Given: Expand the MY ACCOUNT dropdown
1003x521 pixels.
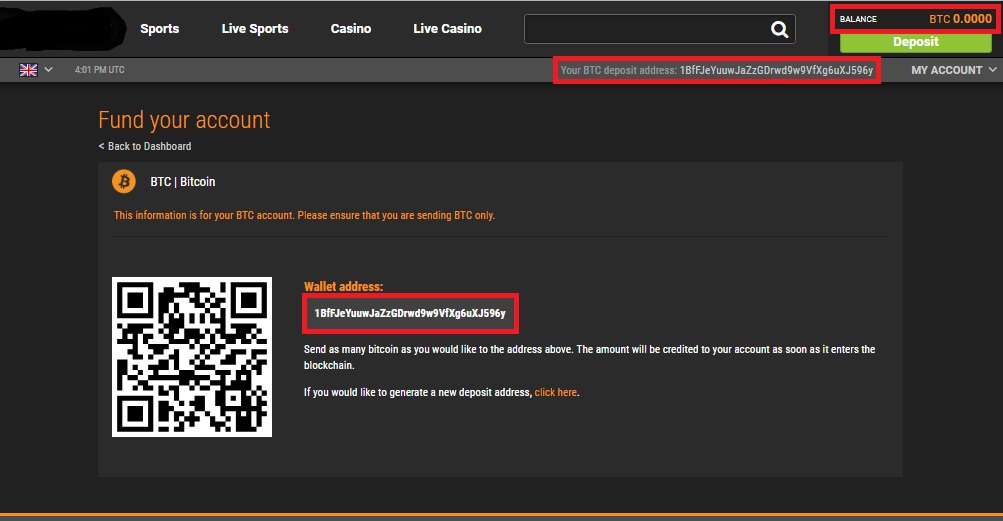Looking at the screenshot, I should 953,70.
